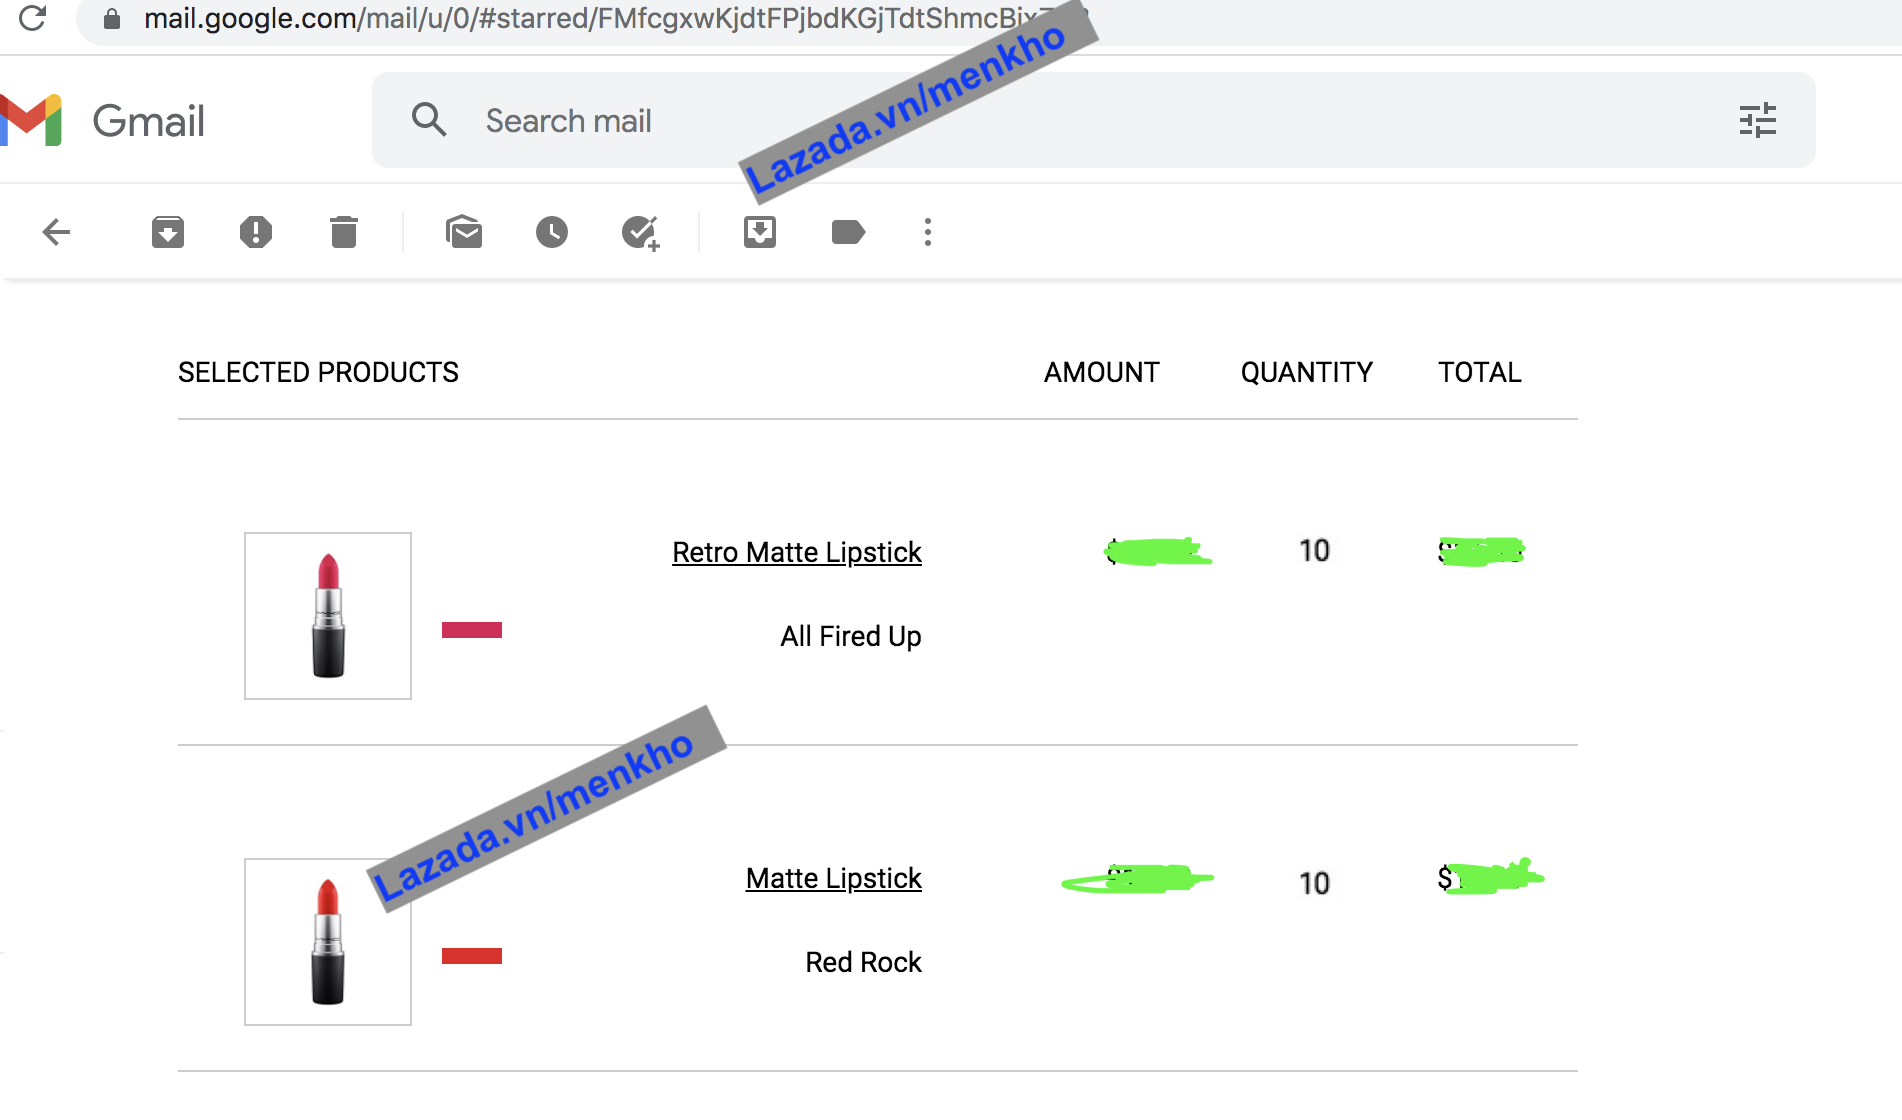Reload the page with browser refresh icon
Viewport: 1902px width, 1120px height.
point(33,18)
